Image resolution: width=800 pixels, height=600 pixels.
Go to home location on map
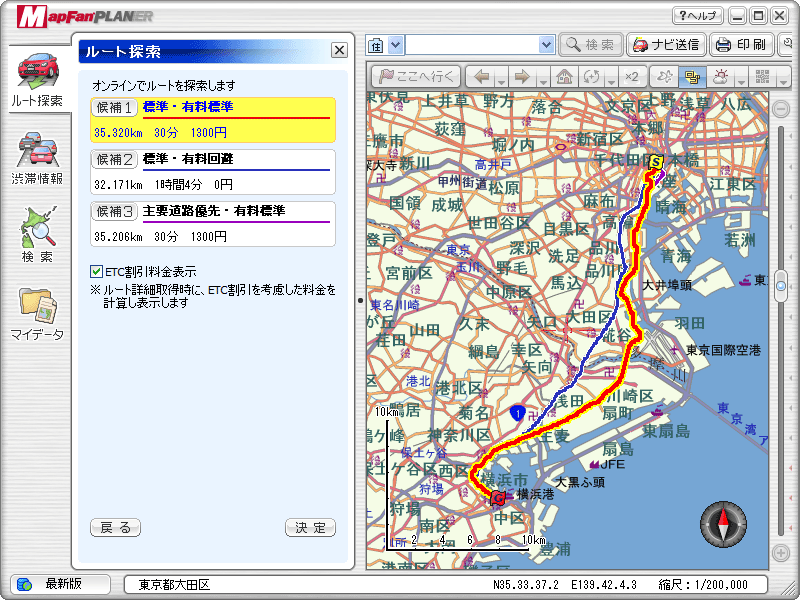(564, 77)
